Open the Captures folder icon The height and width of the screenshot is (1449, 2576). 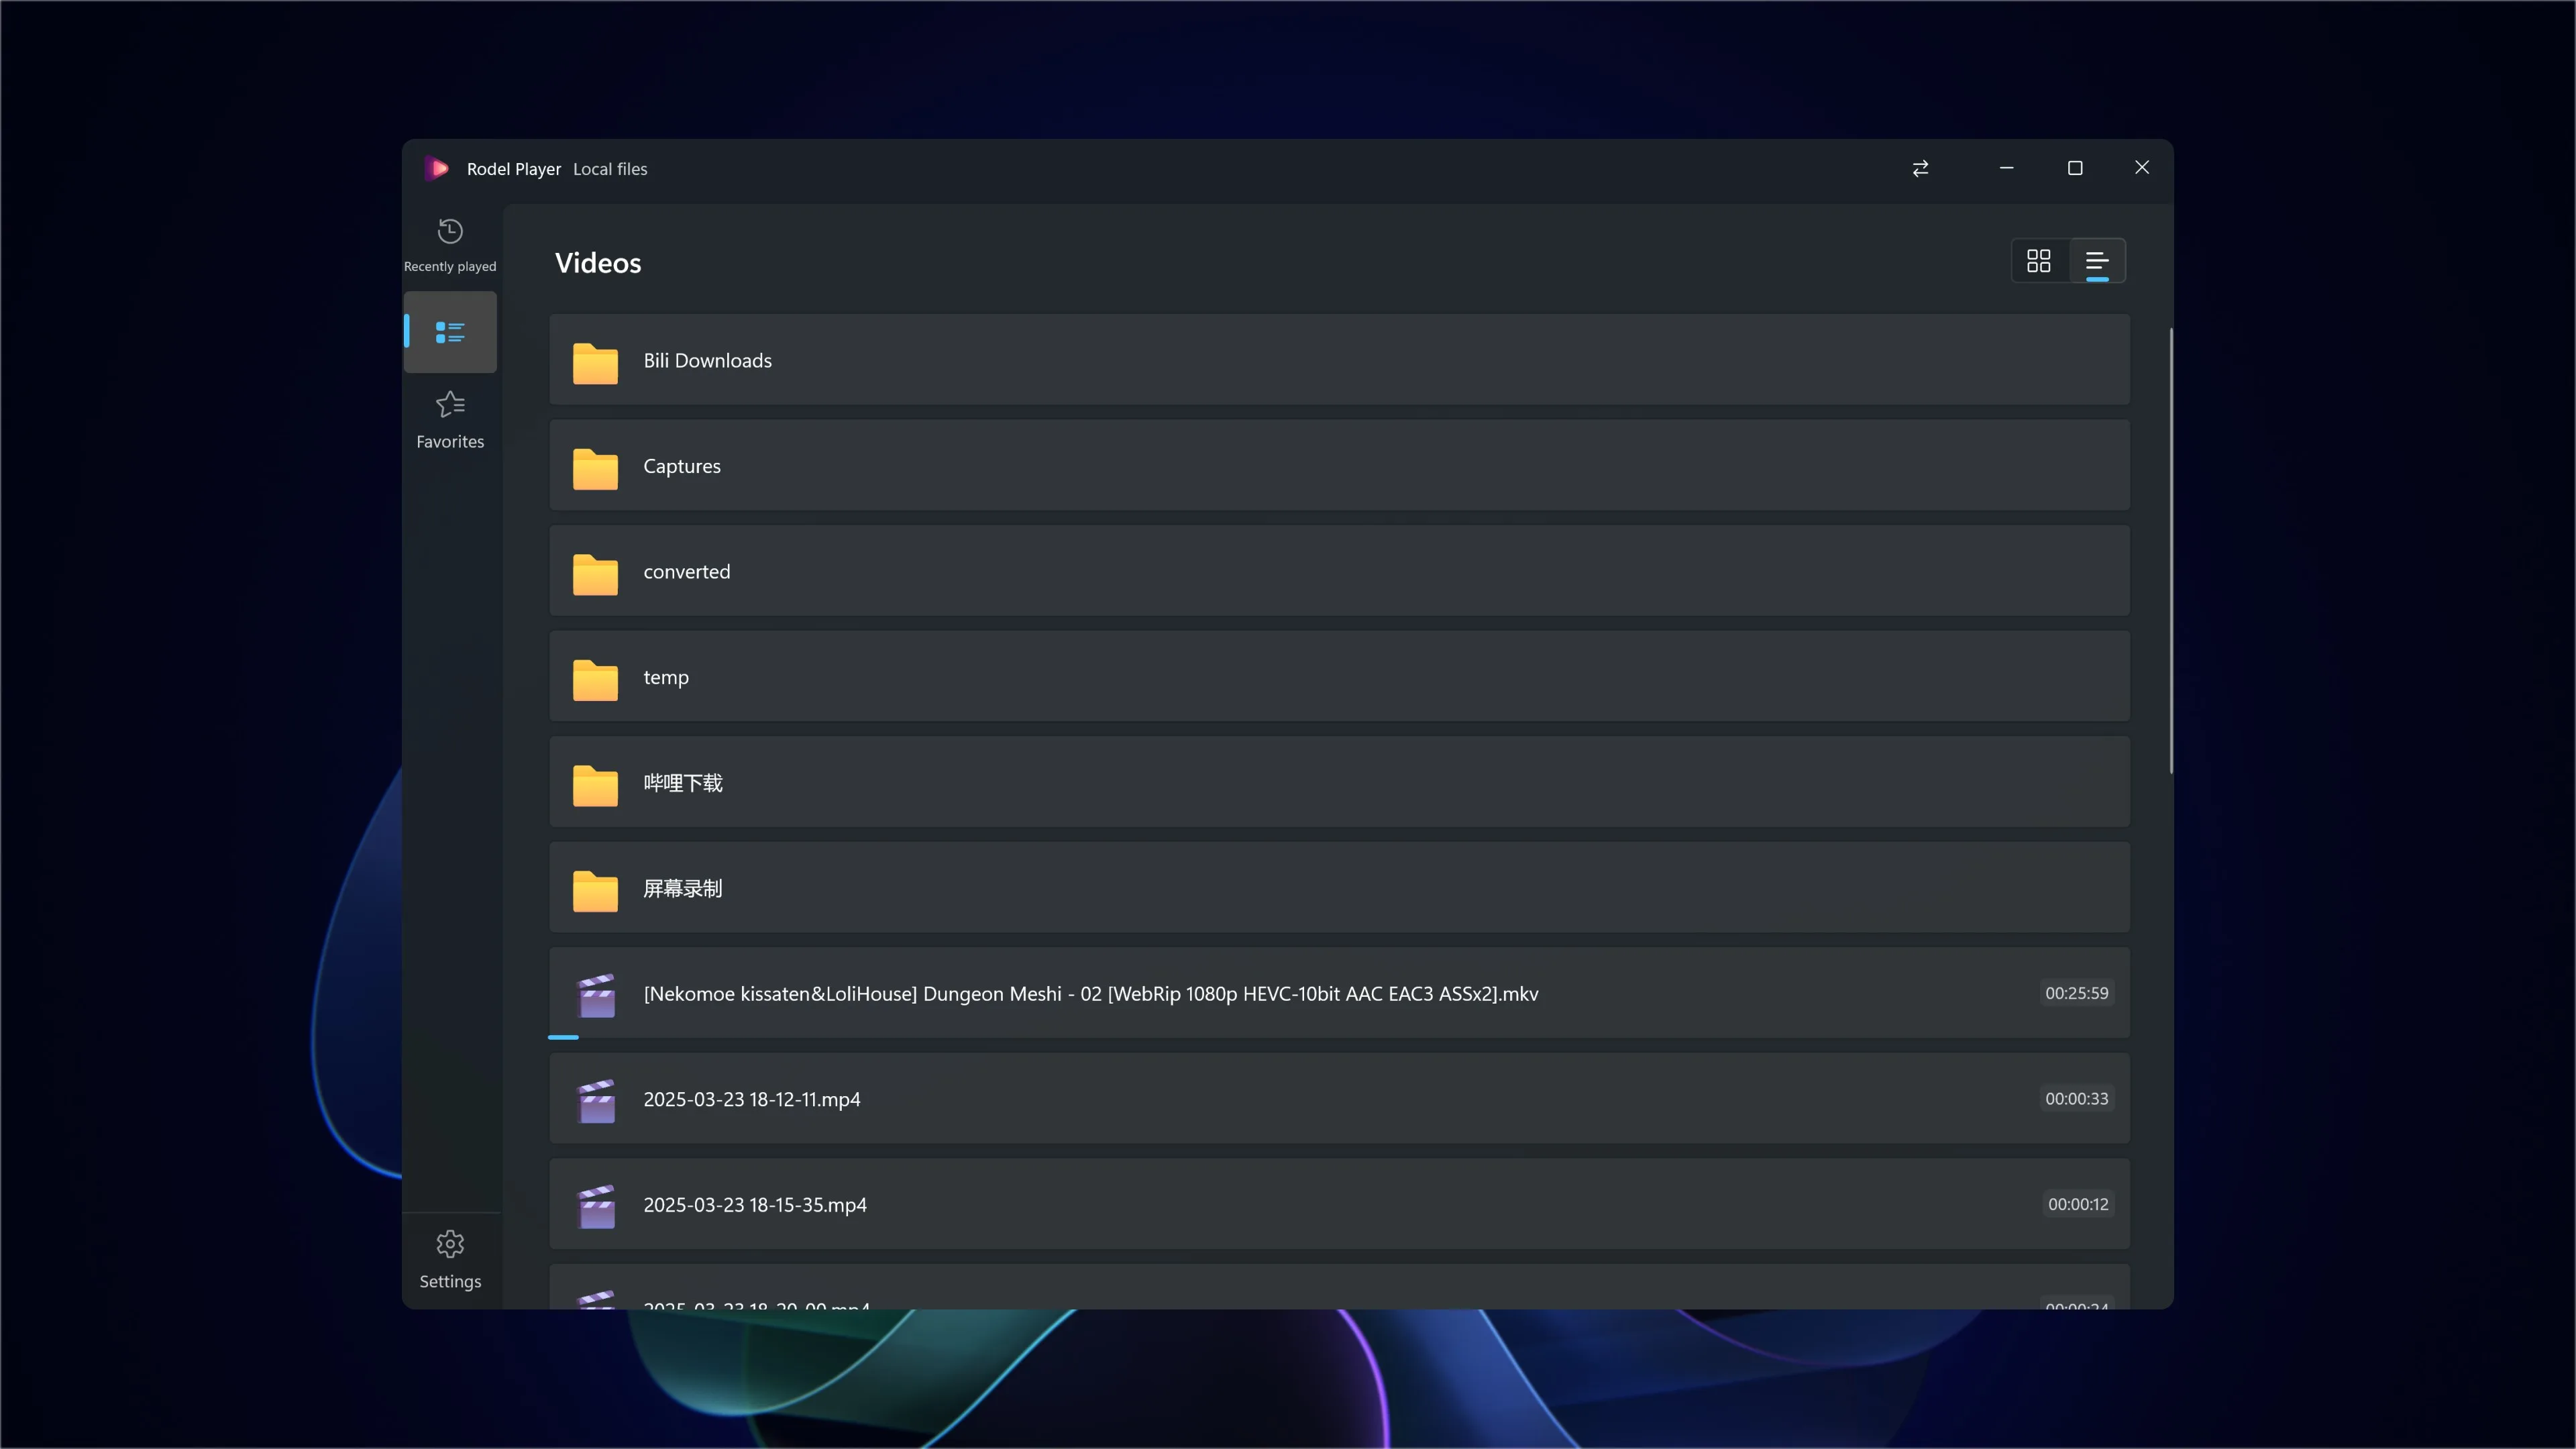595,468
